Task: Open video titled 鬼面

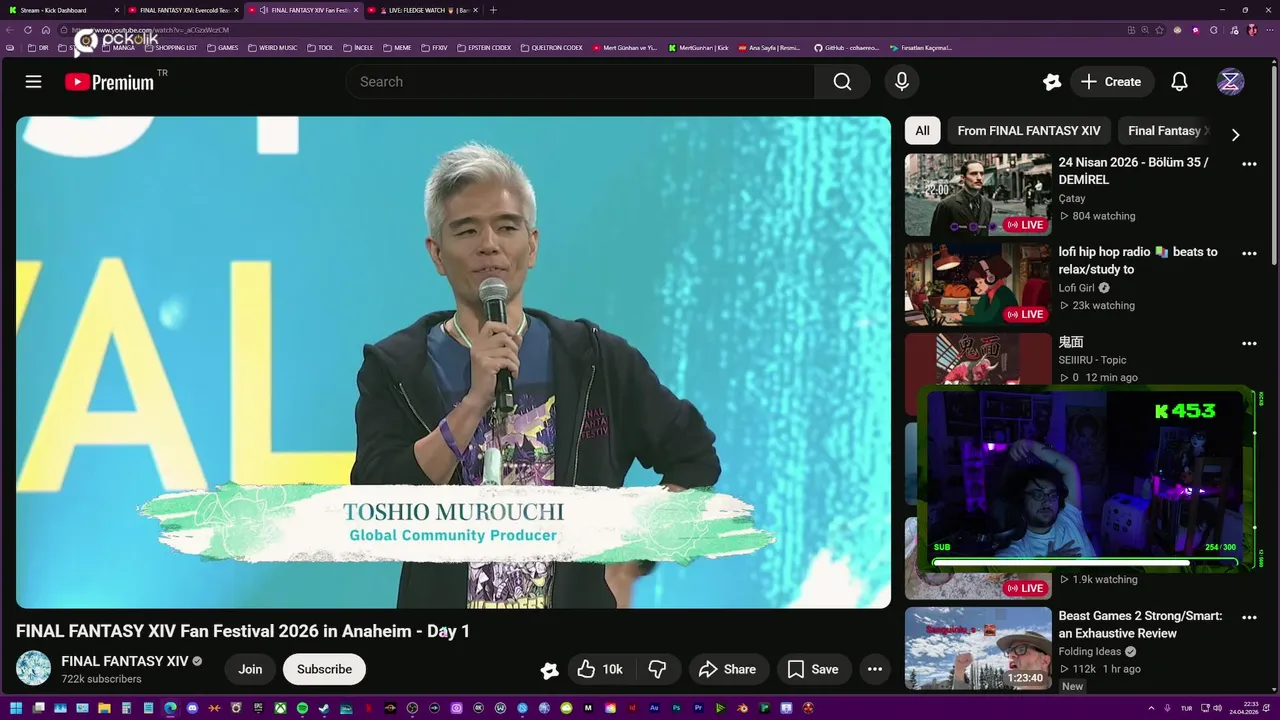Action: point(1071,342)
